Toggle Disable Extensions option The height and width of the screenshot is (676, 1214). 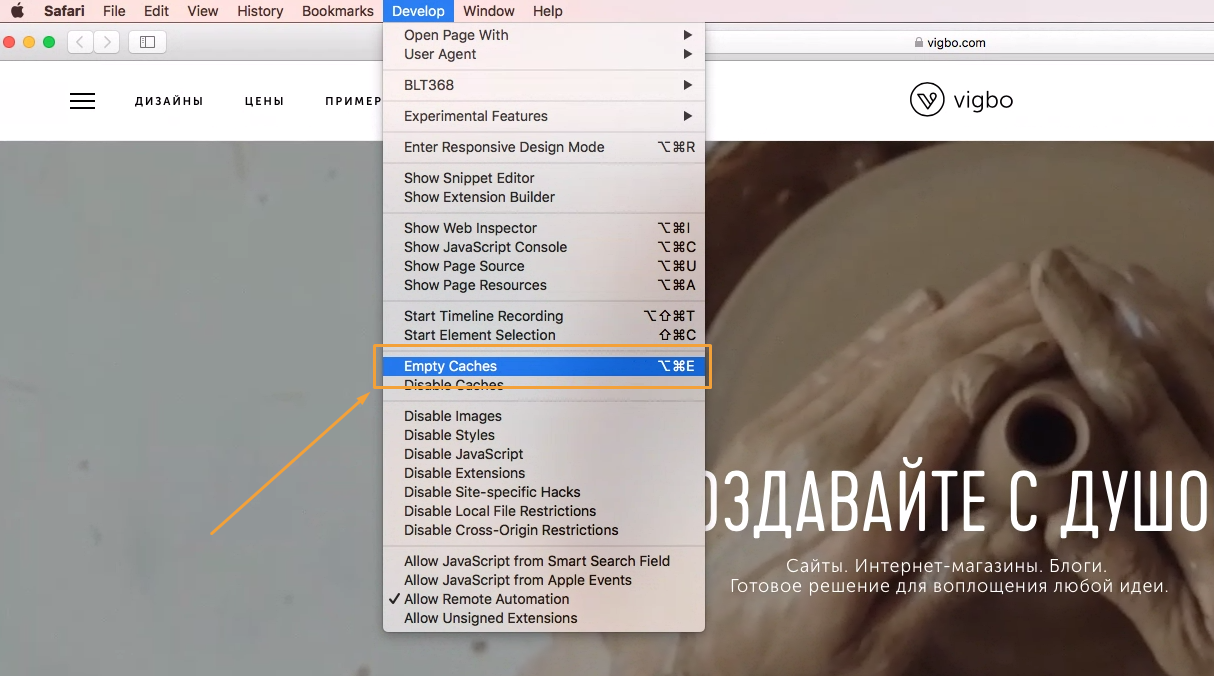pos(544,473)
